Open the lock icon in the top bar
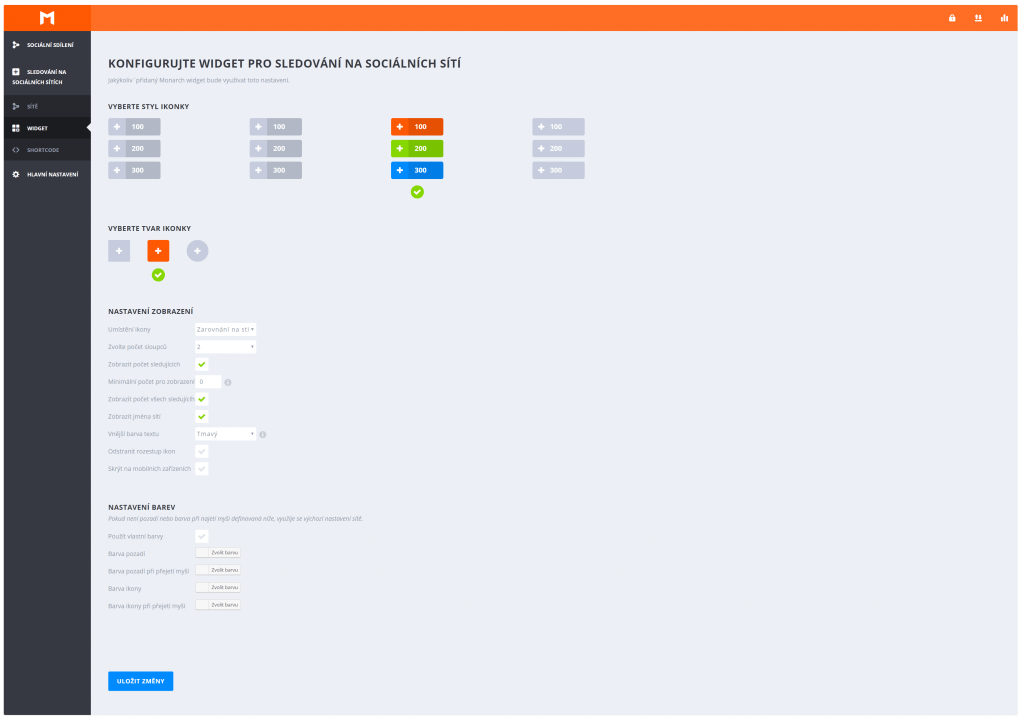This screenshot has height=719, width=1024. tap(952, 18)
